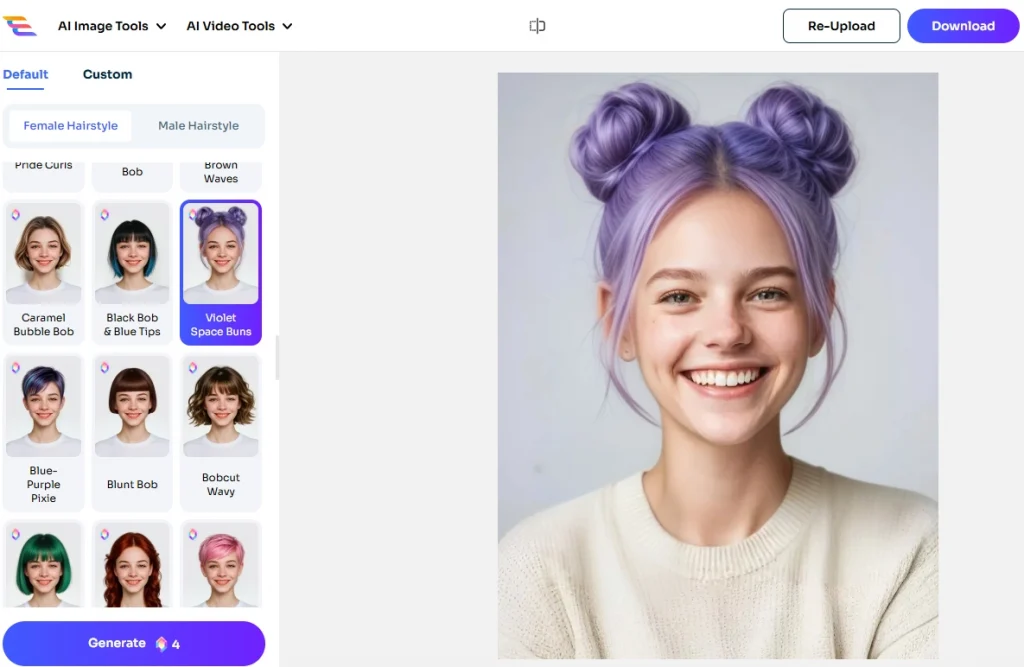Click the app logo in top-left corner
This screenshot has width=1024, height=667.
point(20,26)
